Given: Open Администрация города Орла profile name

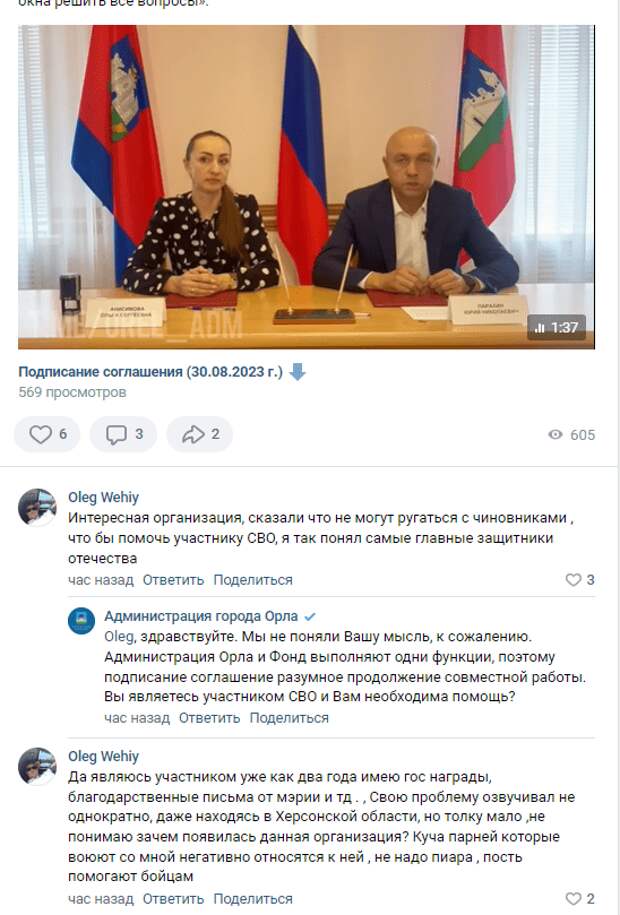Looking at the screenshot, I should pyautogui.click(x=201, y=616).
